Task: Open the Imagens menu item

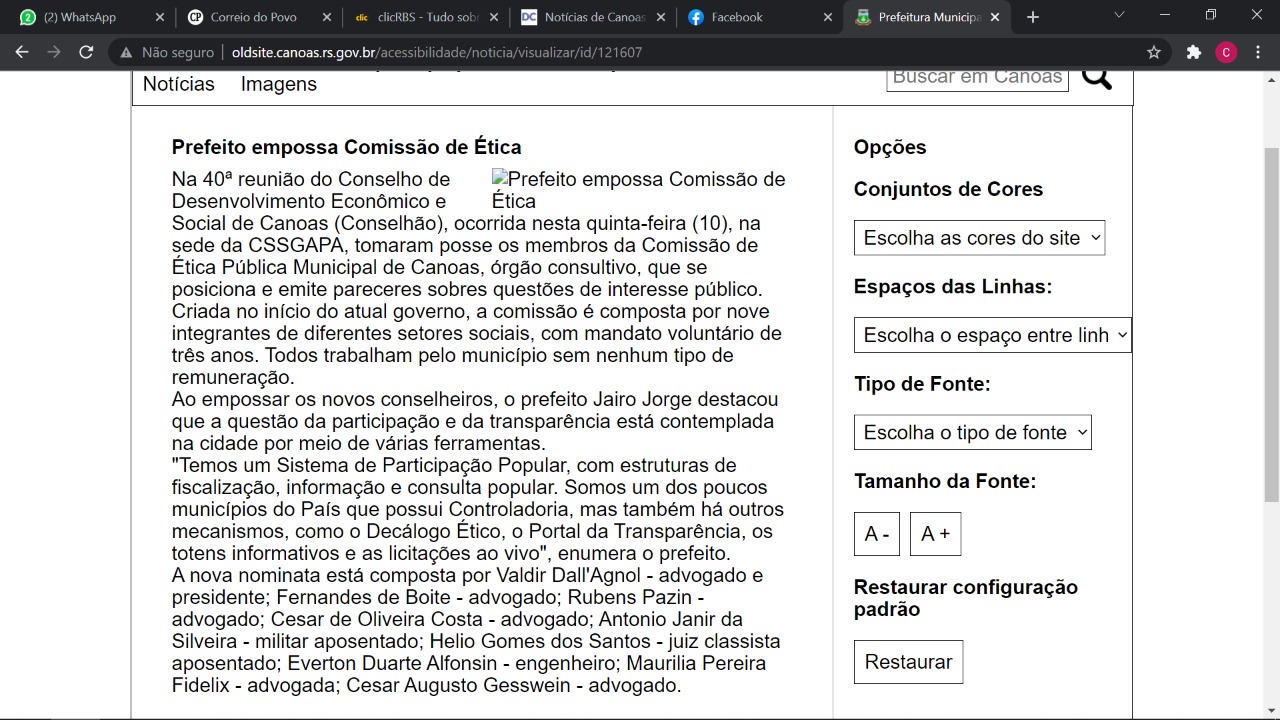Action: point(279,84)
